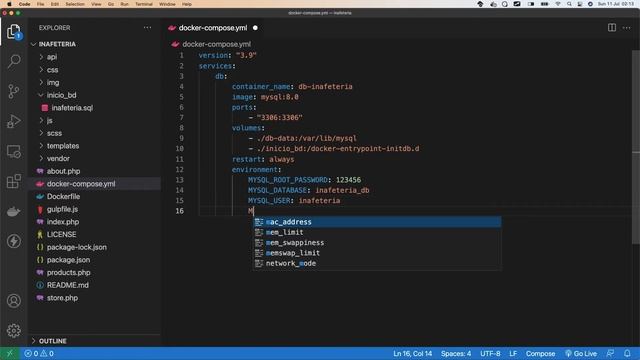Open the View menu
The width and height of the screenshot is (640, 360).
click(x=96, y=4)
